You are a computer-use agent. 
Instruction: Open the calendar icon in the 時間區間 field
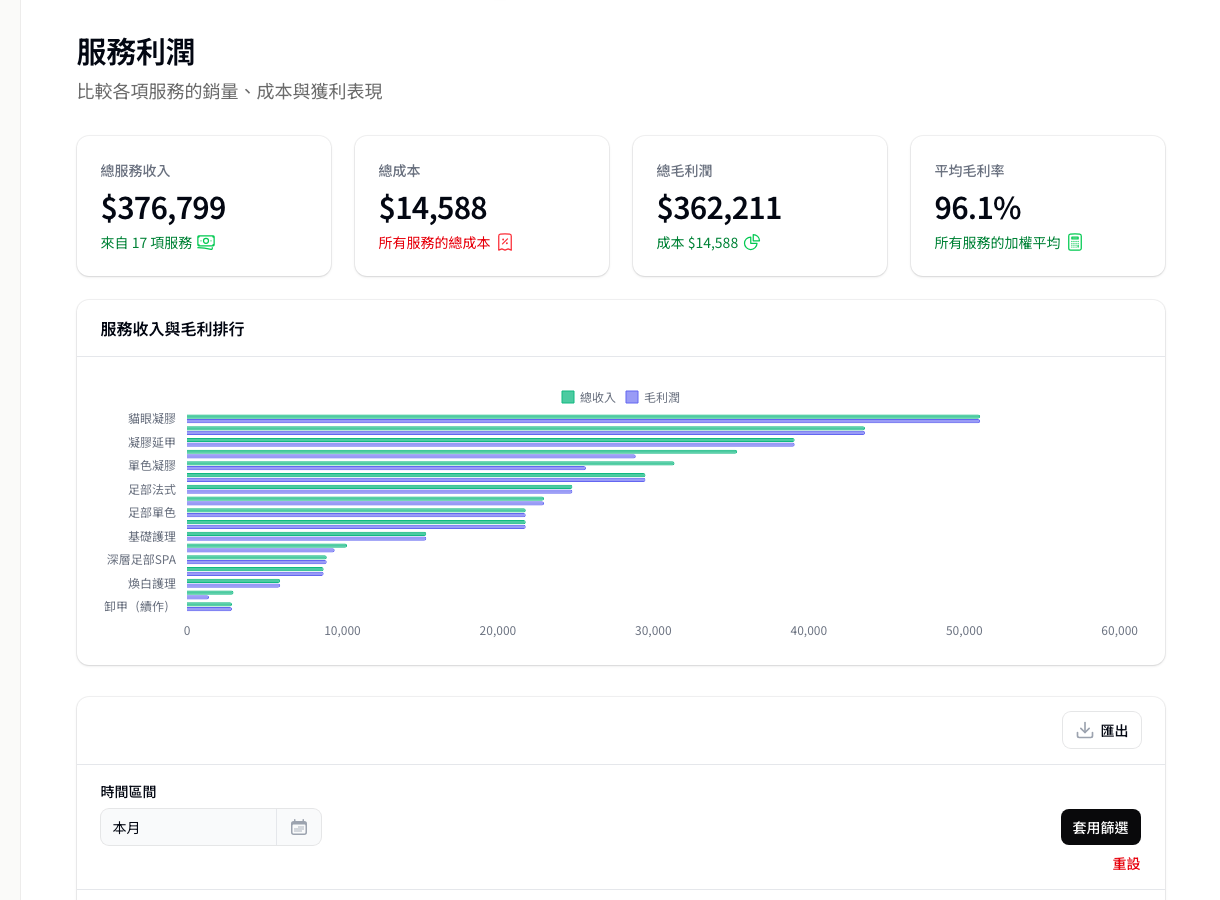point(299,827)
